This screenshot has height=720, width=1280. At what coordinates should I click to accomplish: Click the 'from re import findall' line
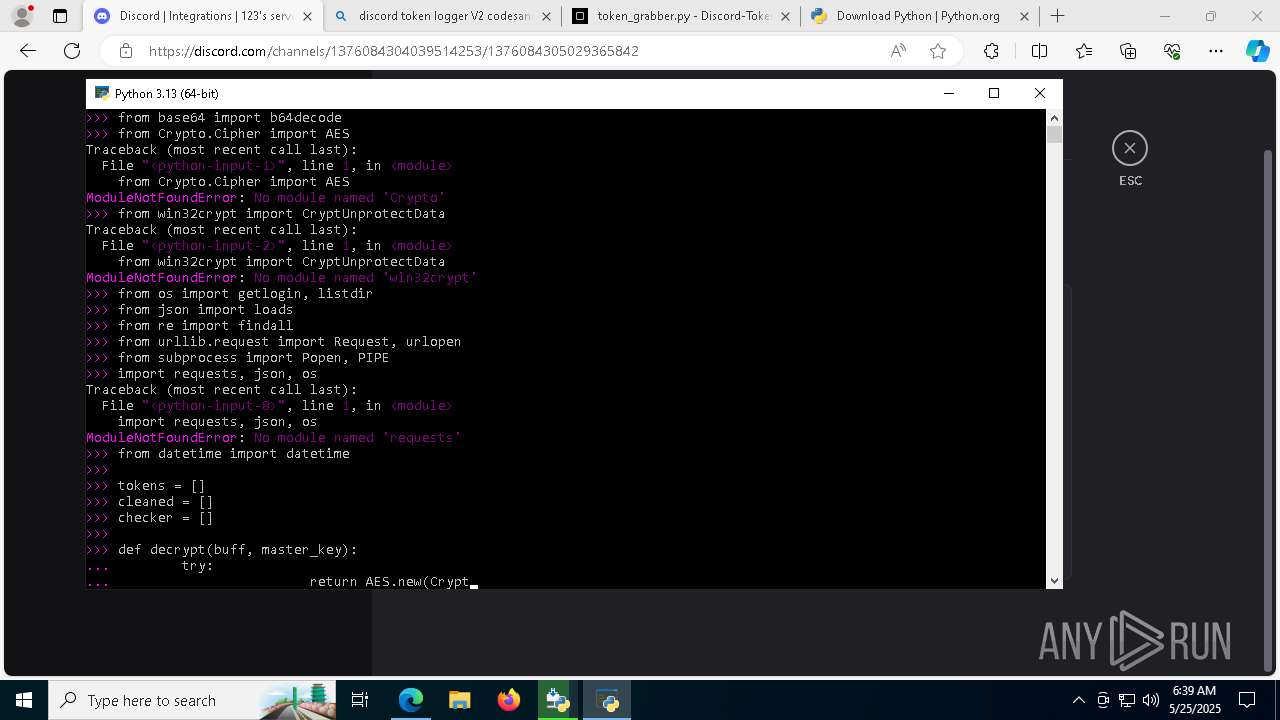(x=205, y=326)
